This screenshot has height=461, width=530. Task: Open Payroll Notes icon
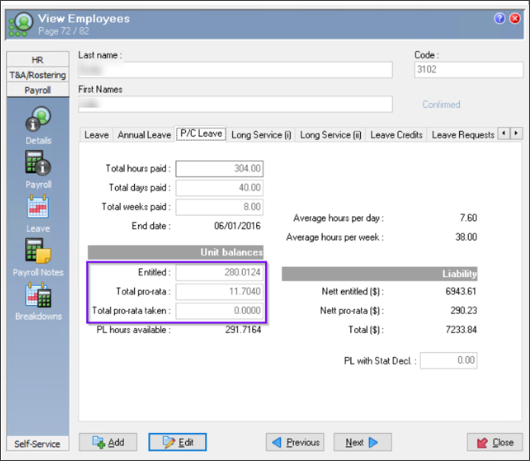tap(38, 251)
